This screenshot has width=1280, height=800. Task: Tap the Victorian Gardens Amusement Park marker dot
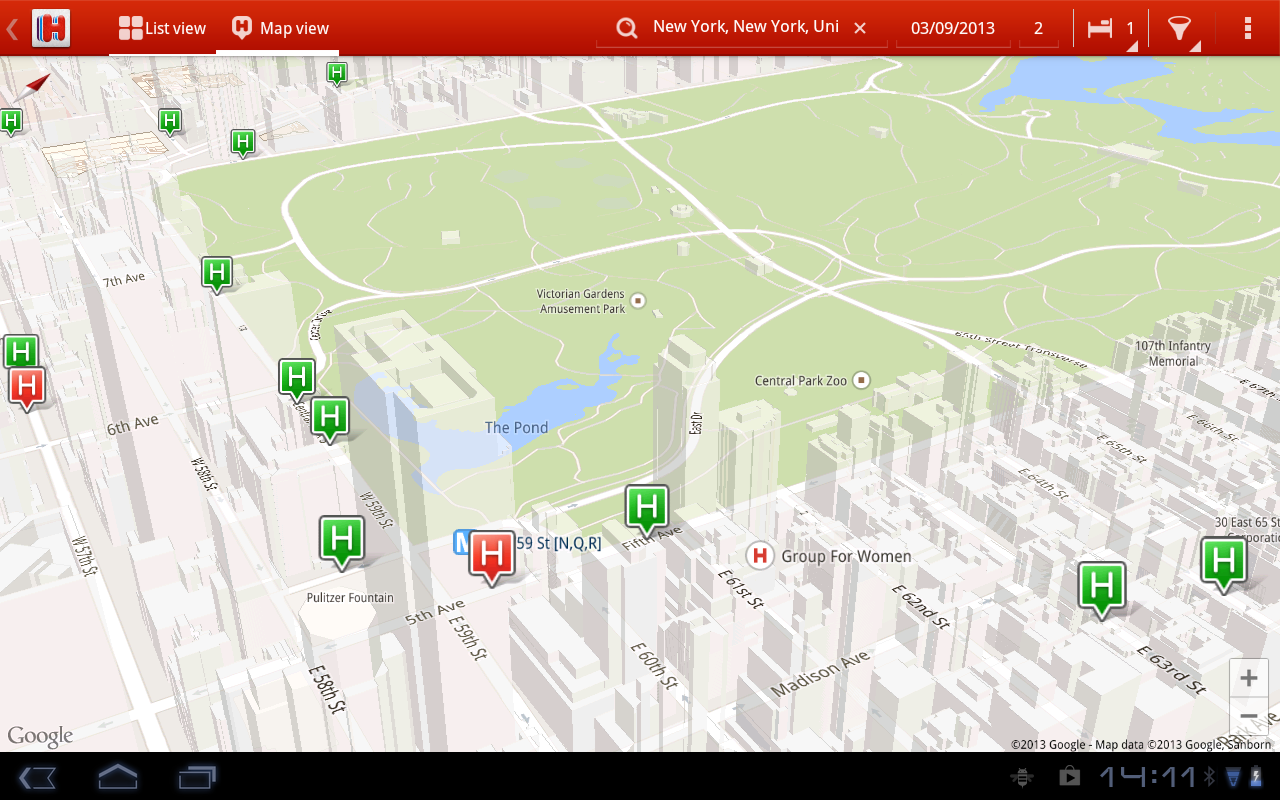[639, 301]
